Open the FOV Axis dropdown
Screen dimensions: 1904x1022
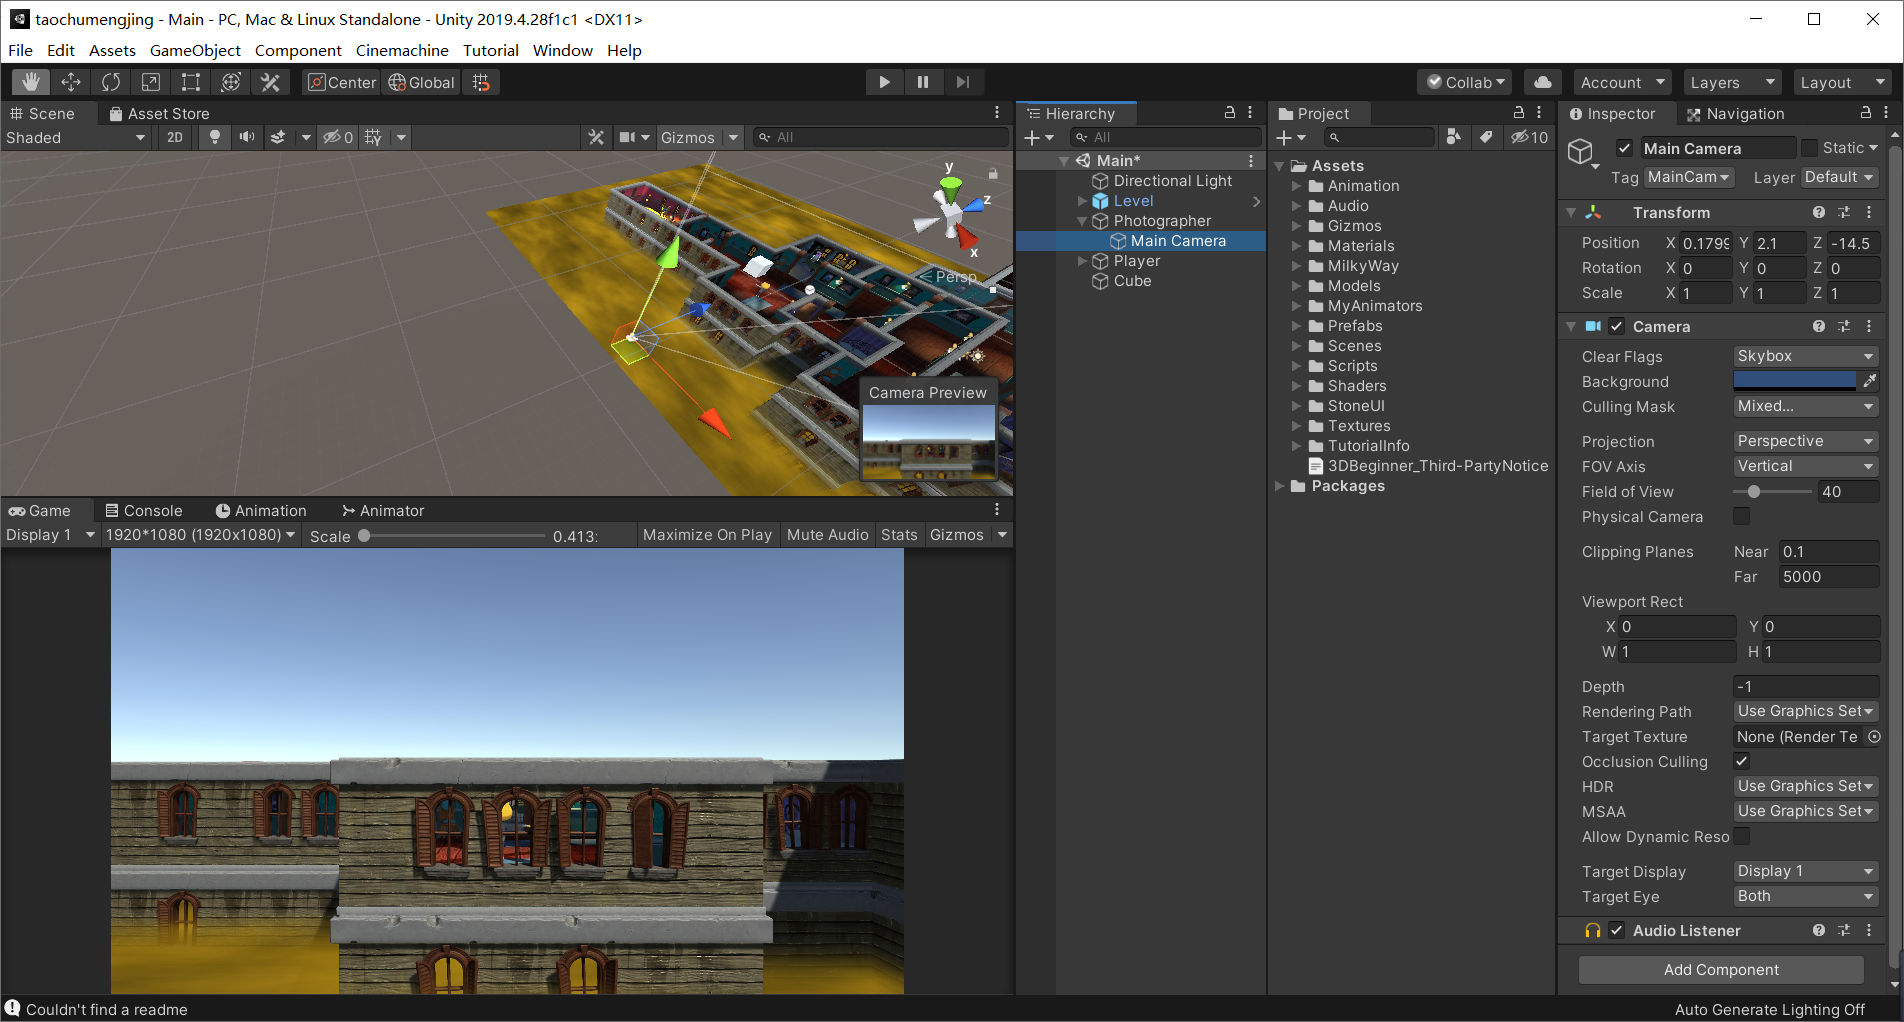pos(1805,466)
